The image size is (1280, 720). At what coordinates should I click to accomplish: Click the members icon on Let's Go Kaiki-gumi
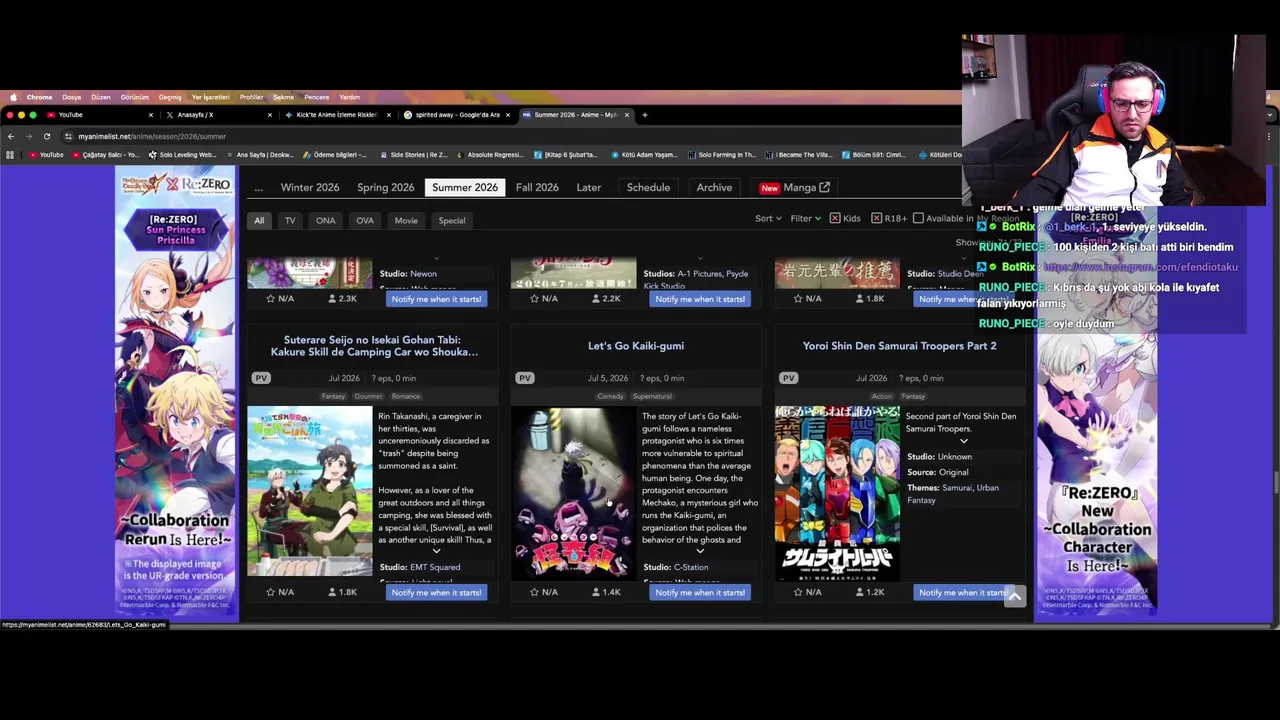596,592
